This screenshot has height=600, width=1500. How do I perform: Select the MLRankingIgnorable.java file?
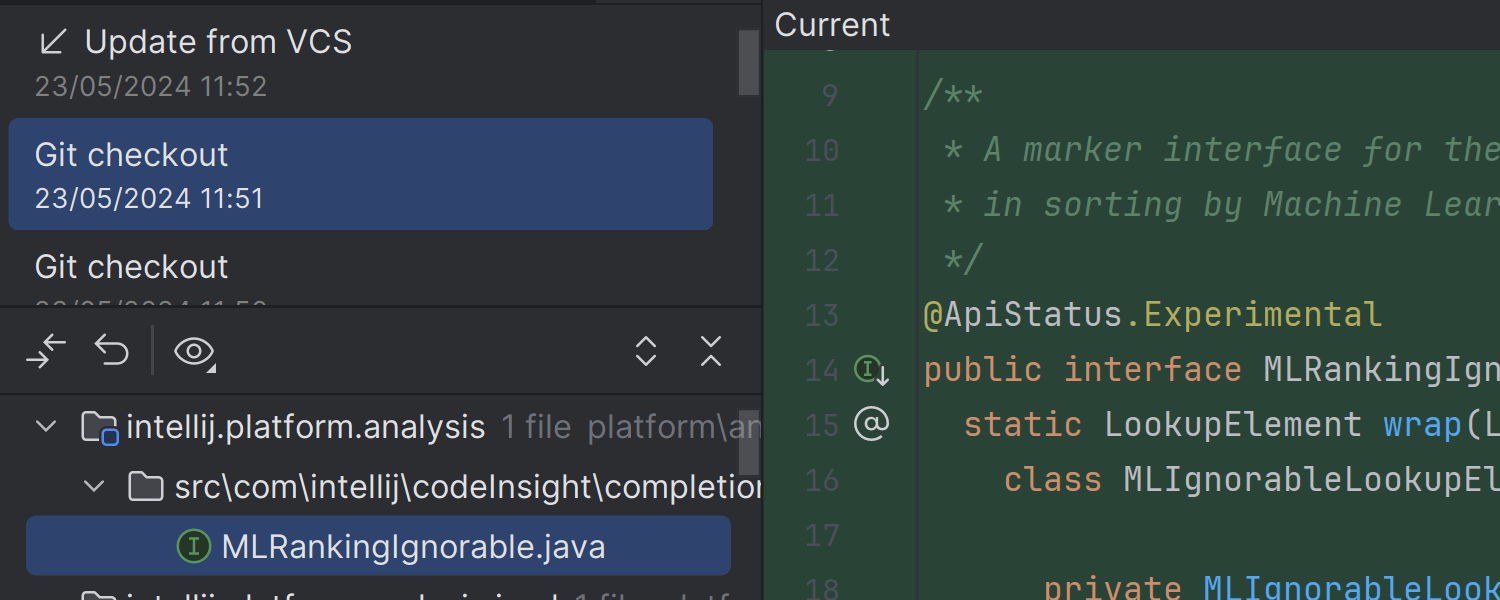tap(413, 547)
